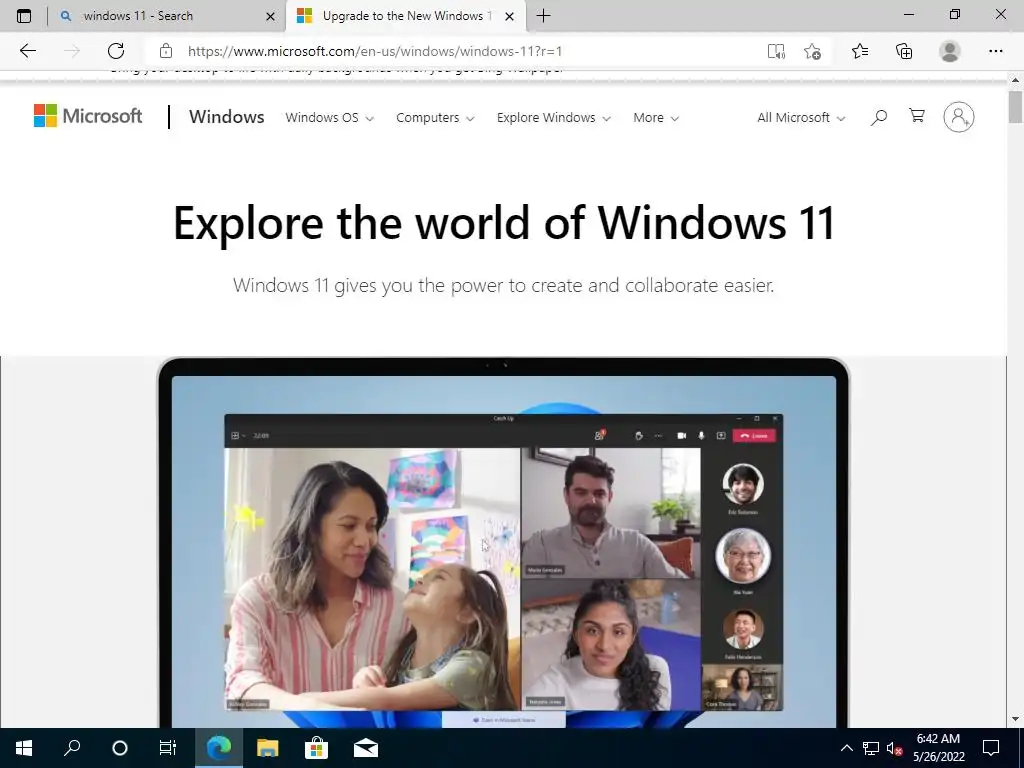Open the Mail app in taskbar
The image size is (1024, 768).
click(366, 748)
